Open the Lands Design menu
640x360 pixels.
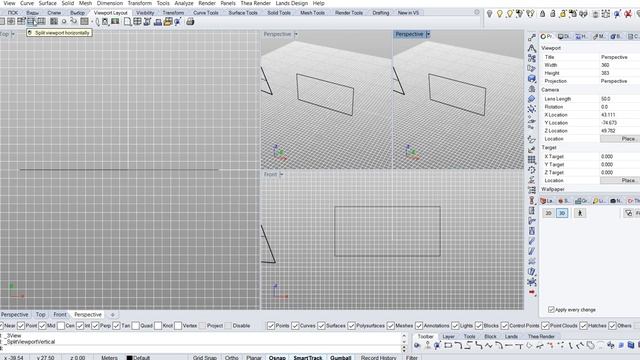291,3
